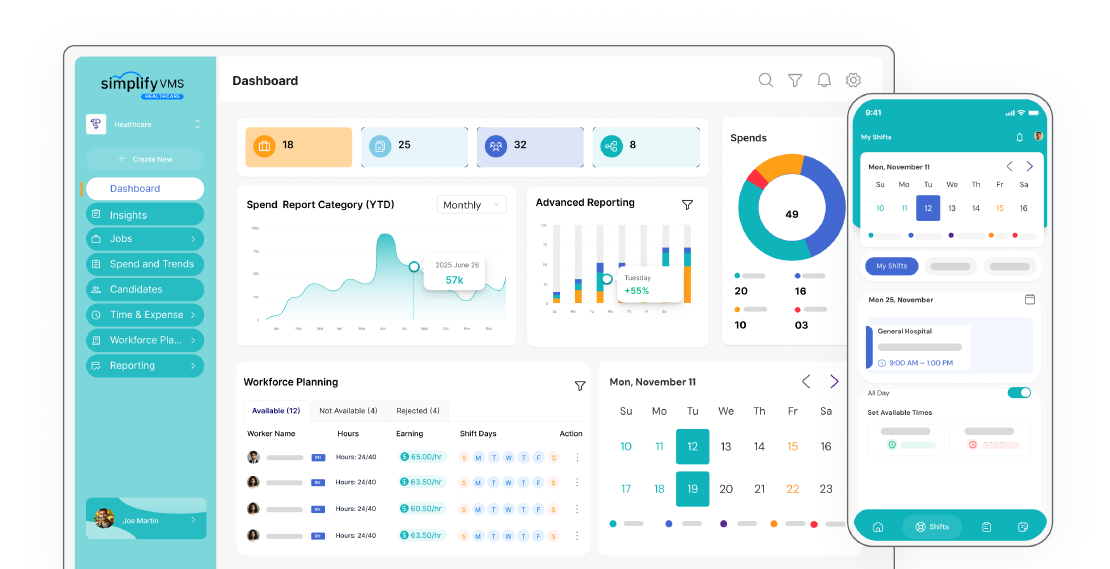Image resolution: width=1110 pixels, height=569 pixels.
Task: Switch to the Not Available (4) tab
Action: click(348, 411)
